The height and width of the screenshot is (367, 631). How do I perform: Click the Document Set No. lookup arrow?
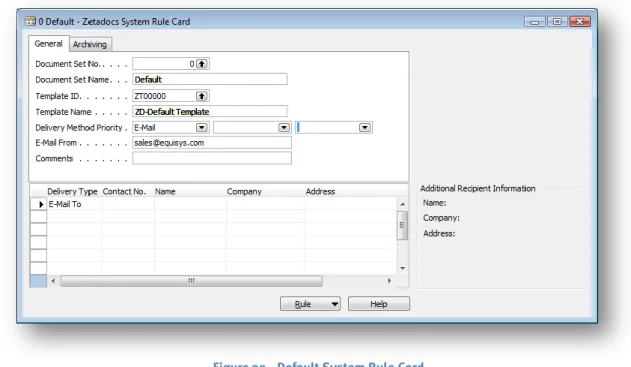pyautogui.click(x=202, y=64)
